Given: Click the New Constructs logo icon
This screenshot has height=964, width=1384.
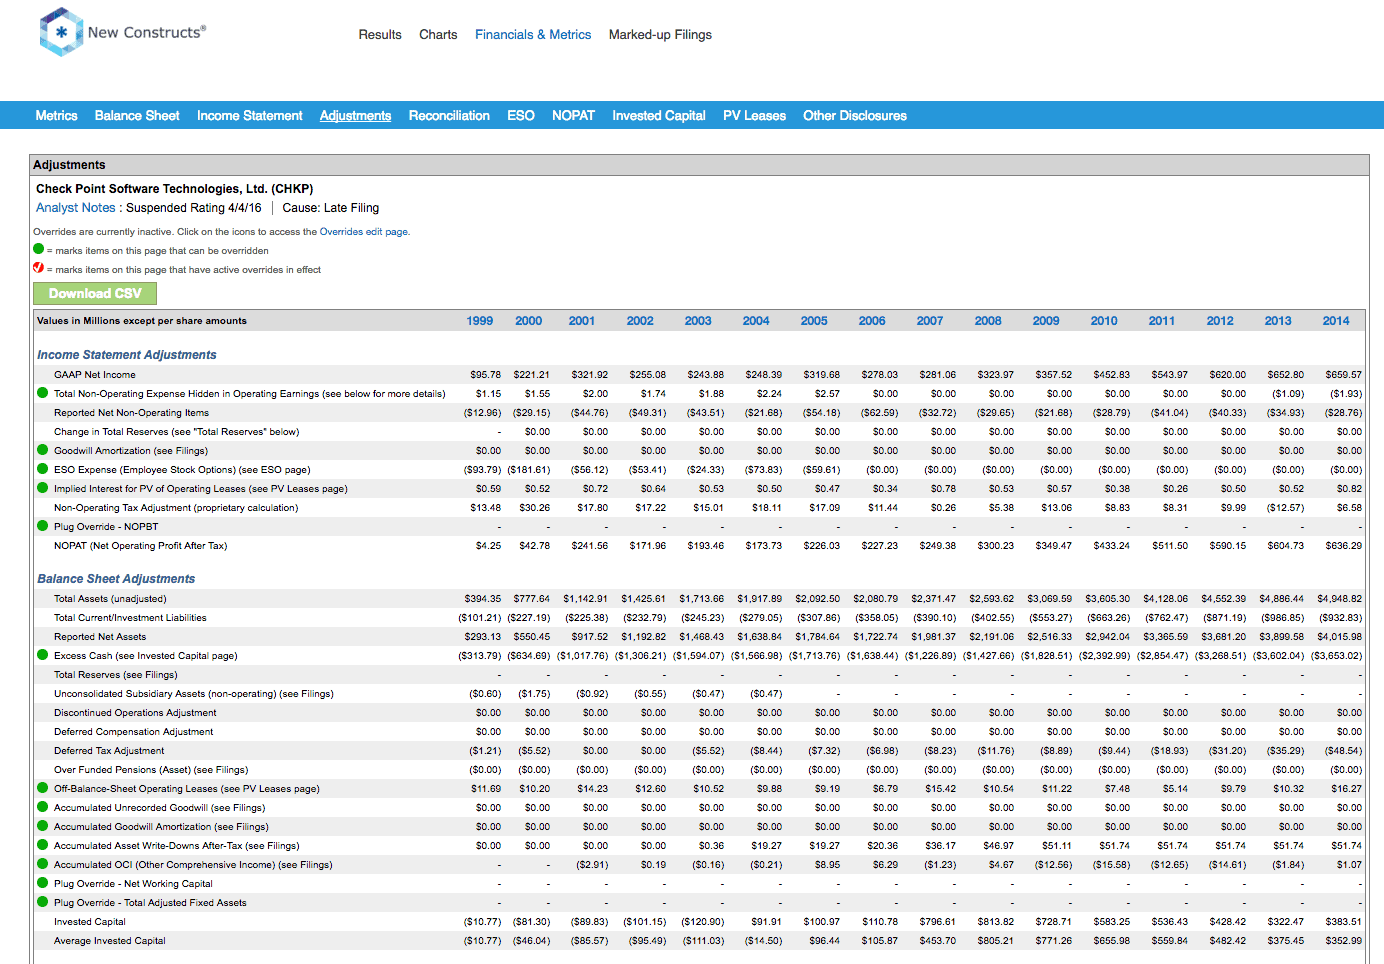Looking at the screenshot, I should tap(61, 32).
